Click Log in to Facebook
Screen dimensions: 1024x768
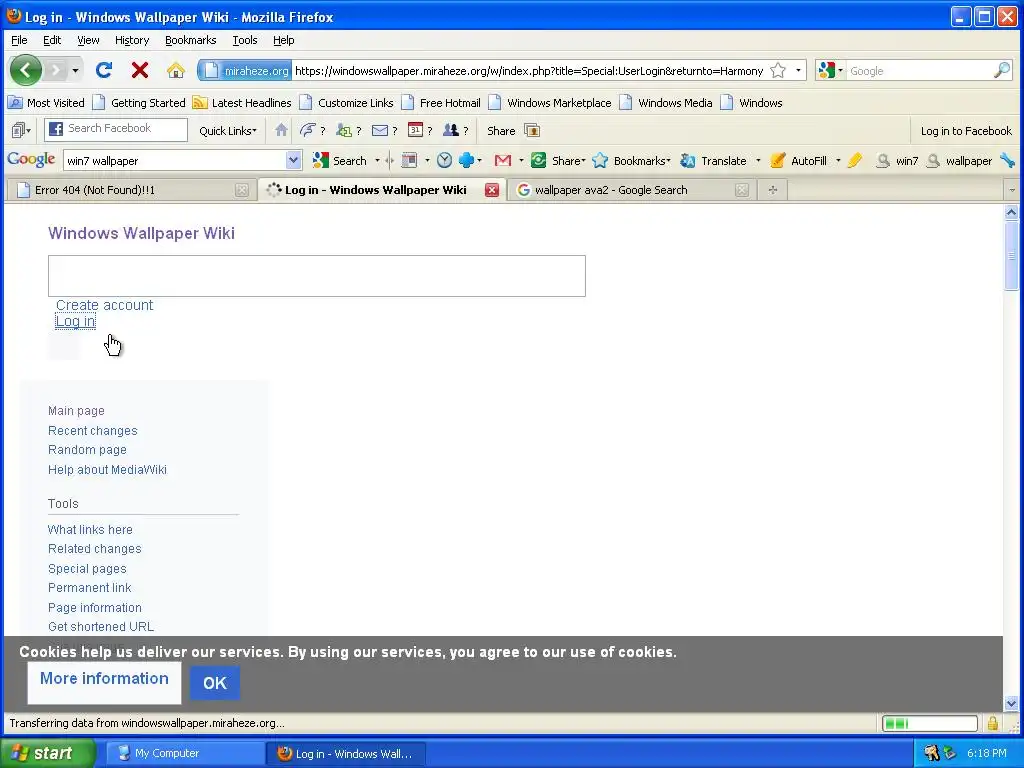(966, 131)
